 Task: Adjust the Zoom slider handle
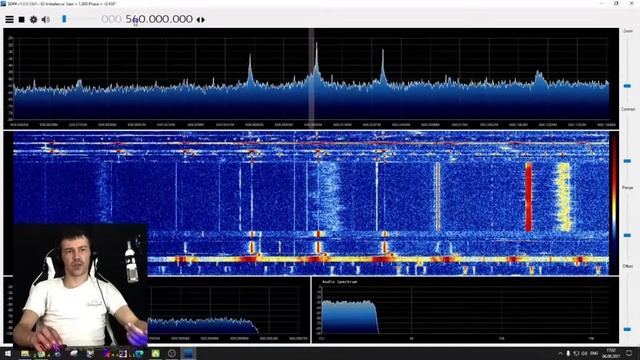627,86
